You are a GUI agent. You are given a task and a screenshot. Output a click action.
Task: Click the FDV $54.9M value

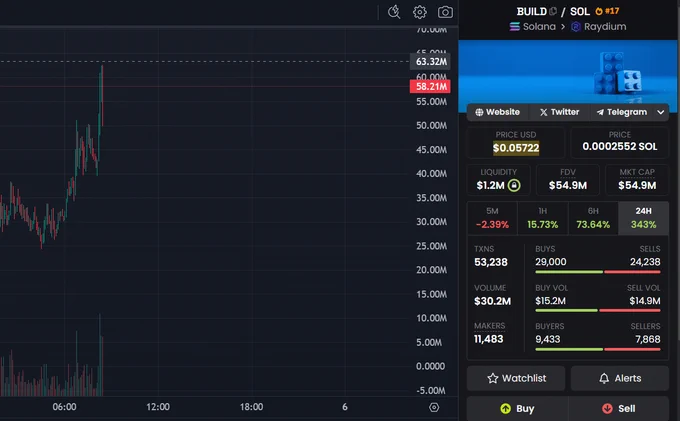pyautogui.click(x=568, y=186)
